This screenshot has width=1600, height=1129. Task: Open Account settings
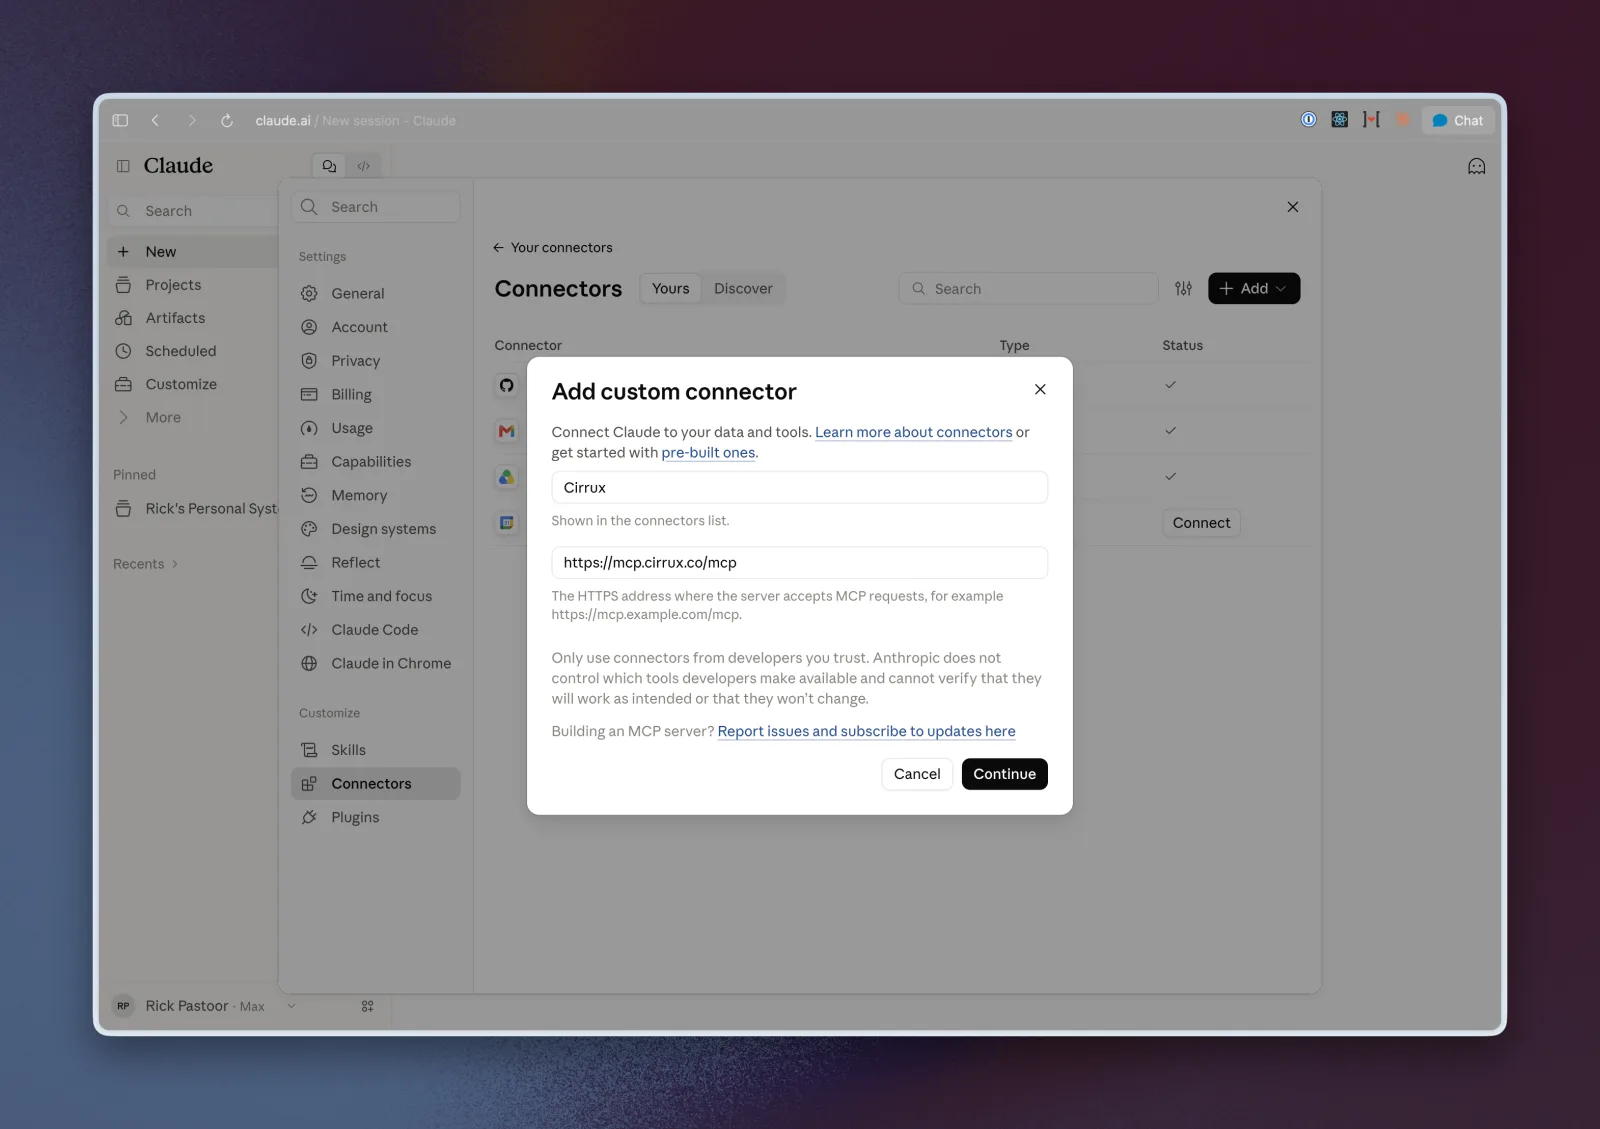coord(376,327)
